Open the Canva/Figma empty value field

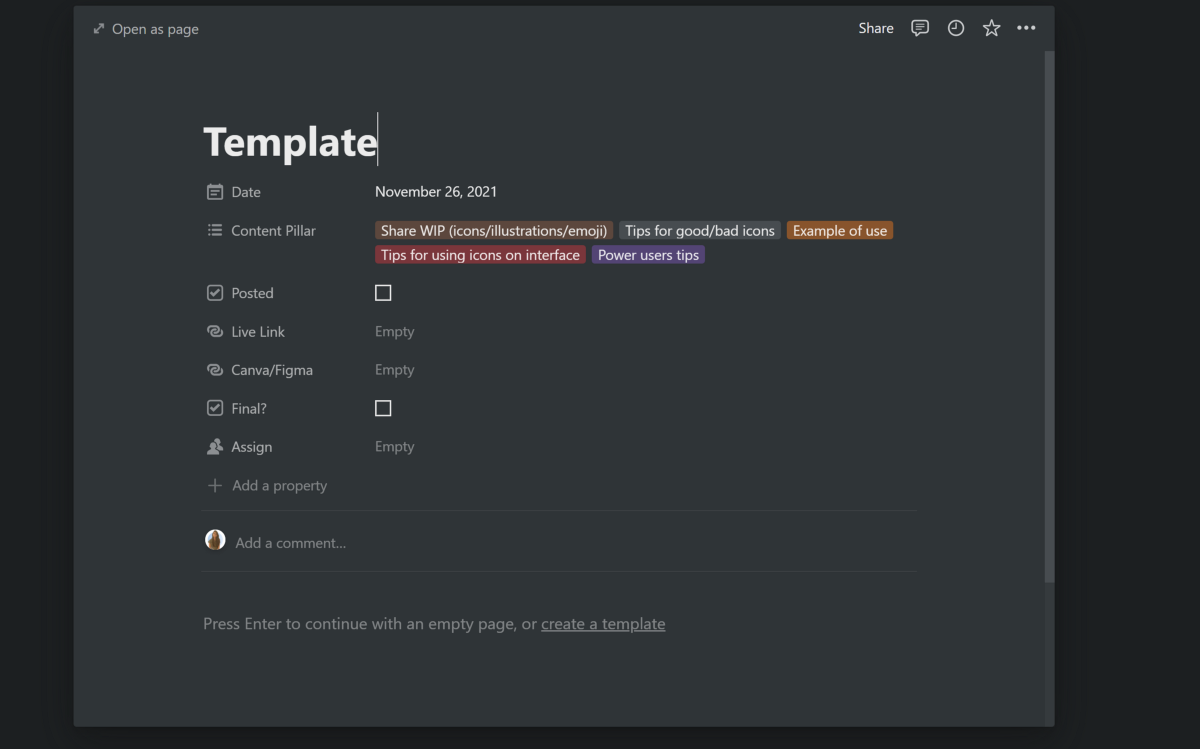394,369
